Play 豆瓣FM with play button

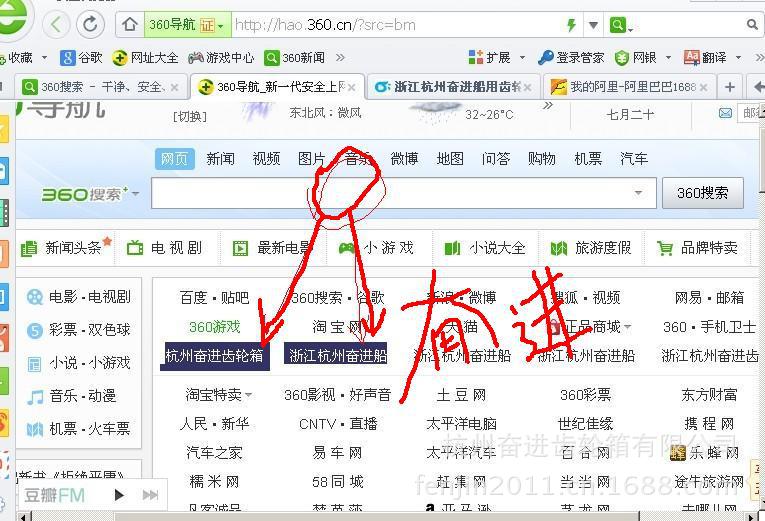tap(119, 495)
